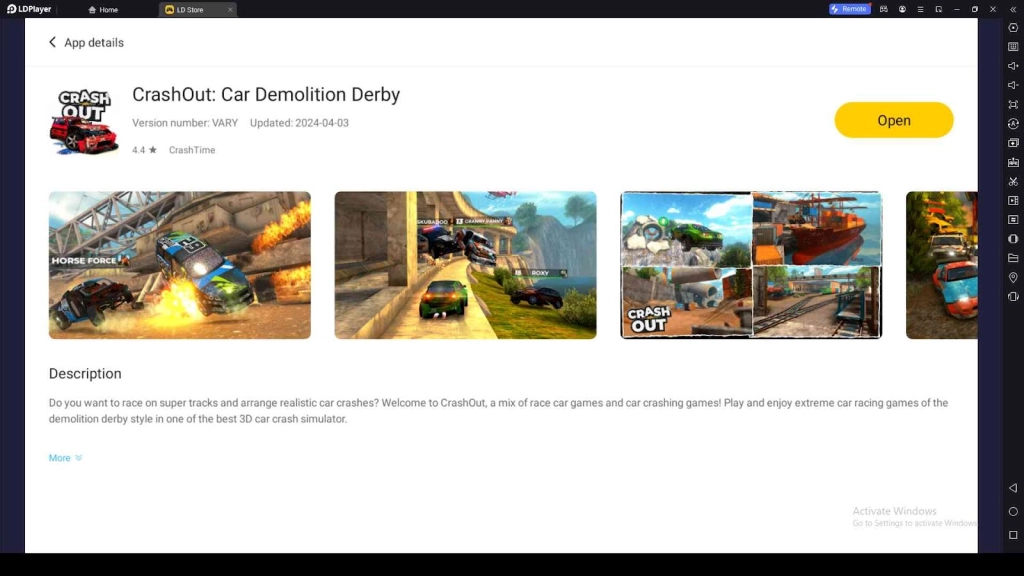Click the Remote button
1024x576 pixels.
click(x=850, y=9)
